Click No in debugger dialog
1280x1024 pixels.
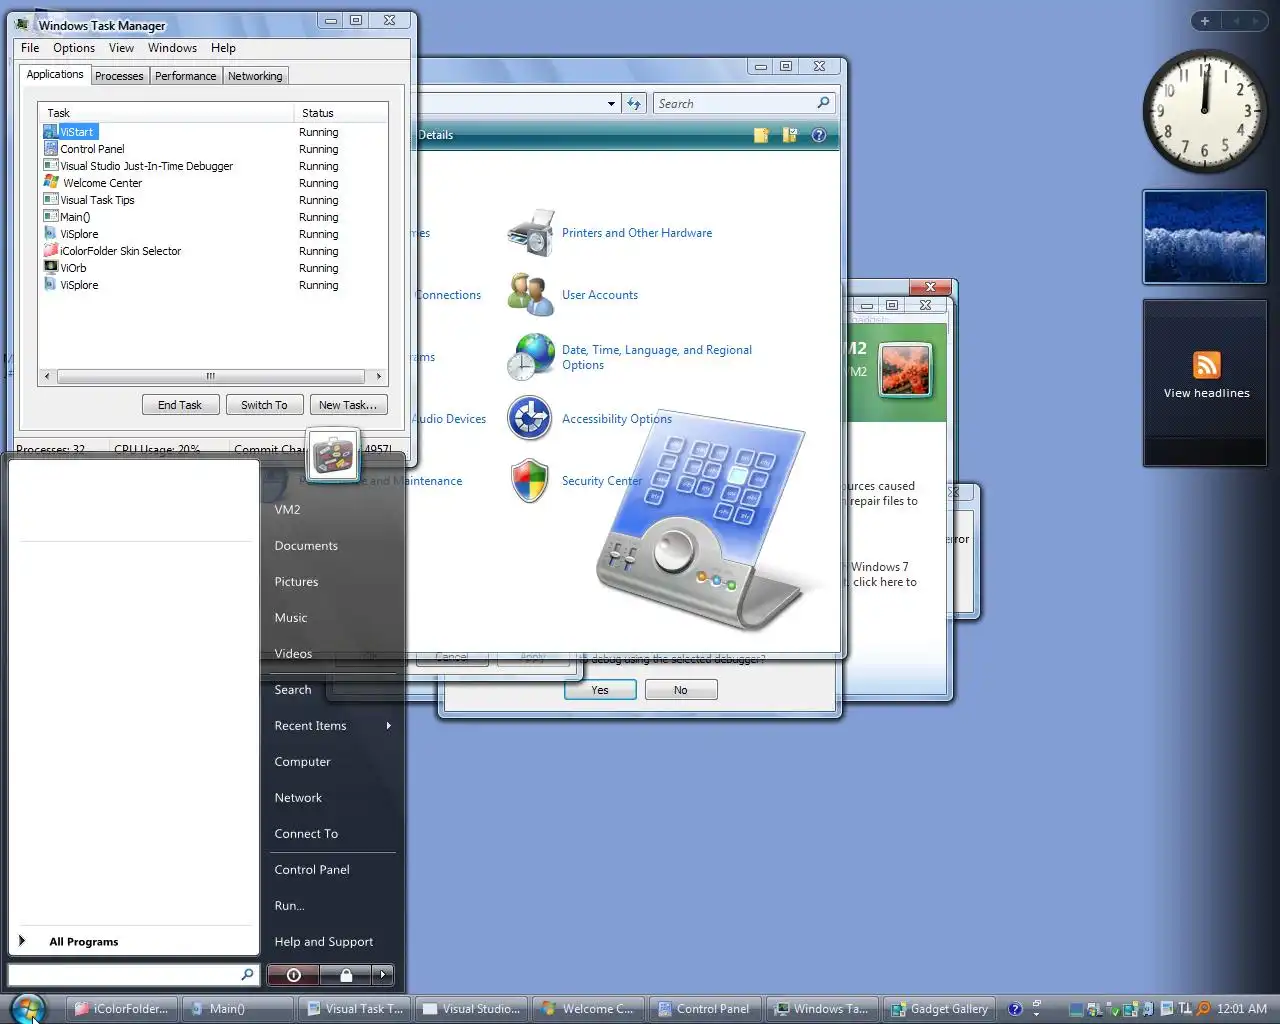681,690
